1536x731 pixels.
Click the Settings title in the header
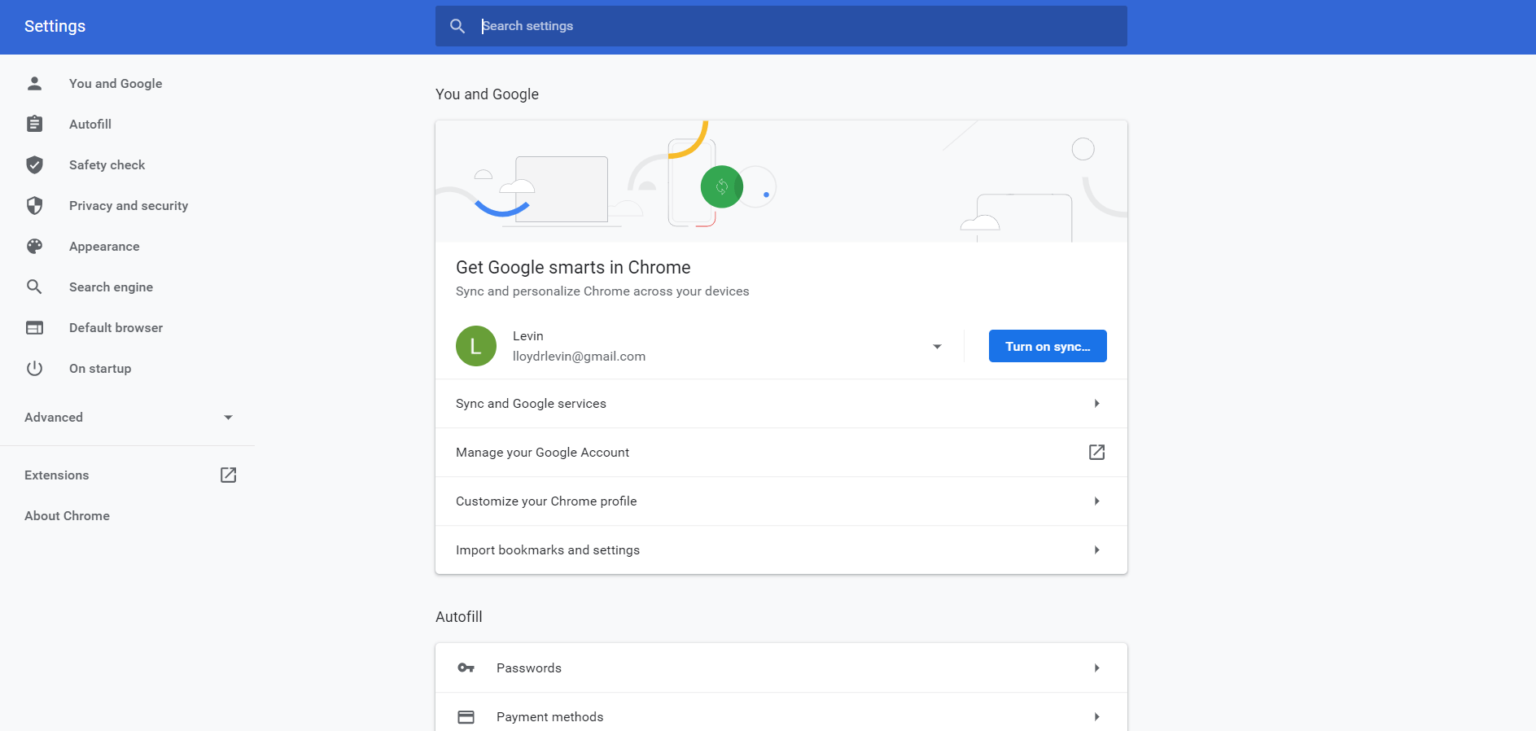55,26
